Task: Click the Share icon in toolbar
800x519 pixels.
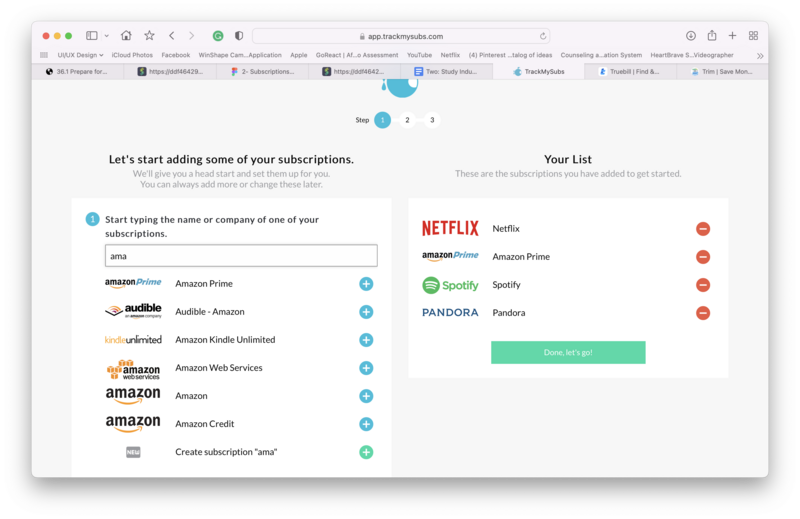Action: point(712,35)
